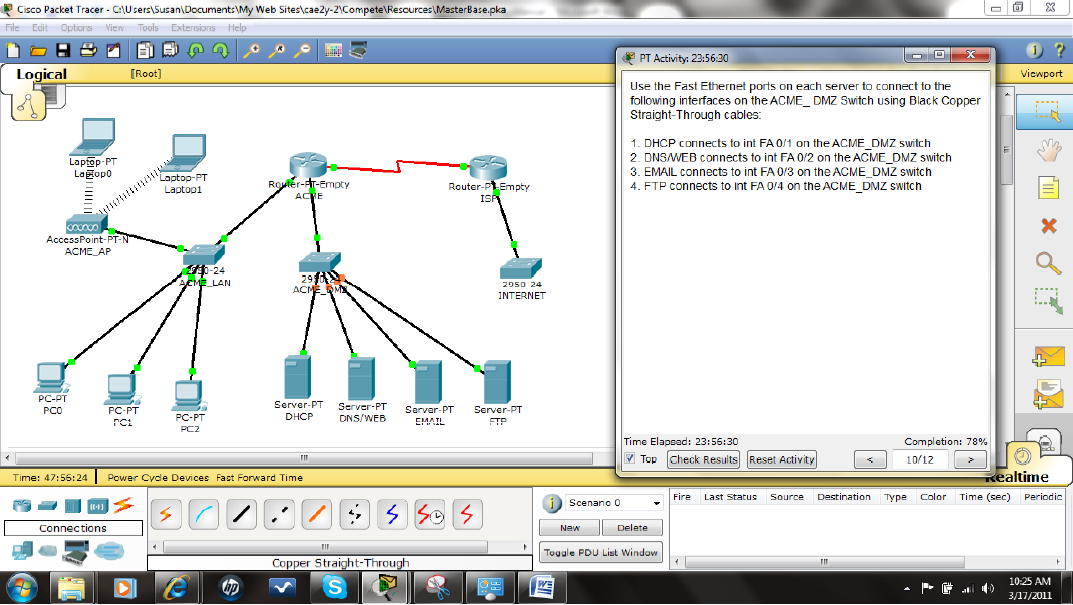The image size is (1073, 605).
Task: Select automatic connection type lightning icon
Action: point(166,515)
